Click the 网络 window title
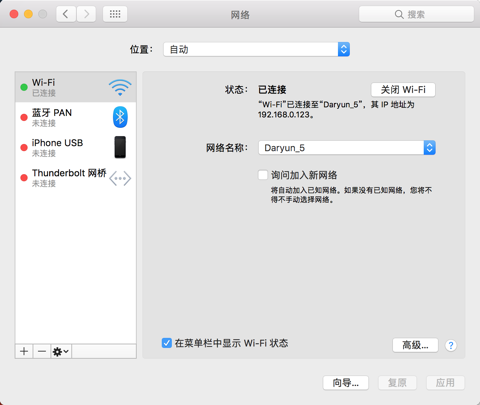Viewport: 480px width, 405px height. (x=240, y=15)
